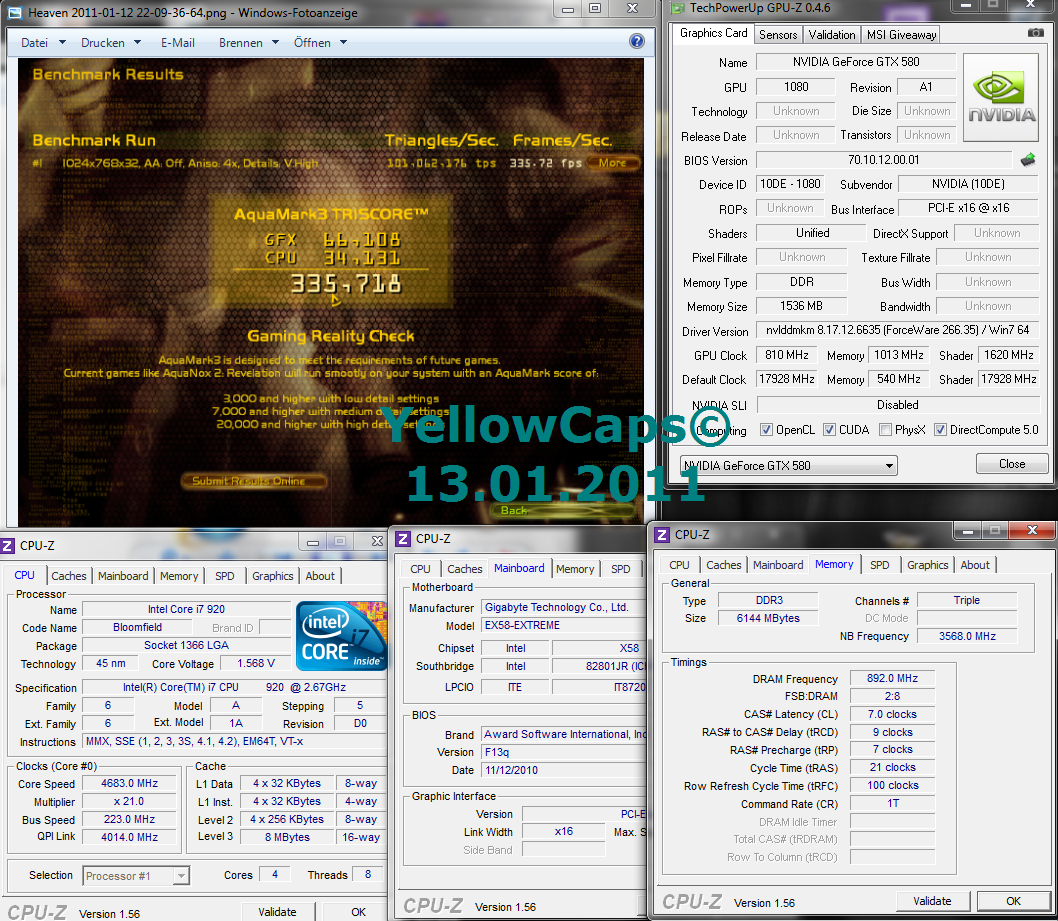
Task: Click the CAS# Latency value 7.0 clocks
Action: pos(892,714)
